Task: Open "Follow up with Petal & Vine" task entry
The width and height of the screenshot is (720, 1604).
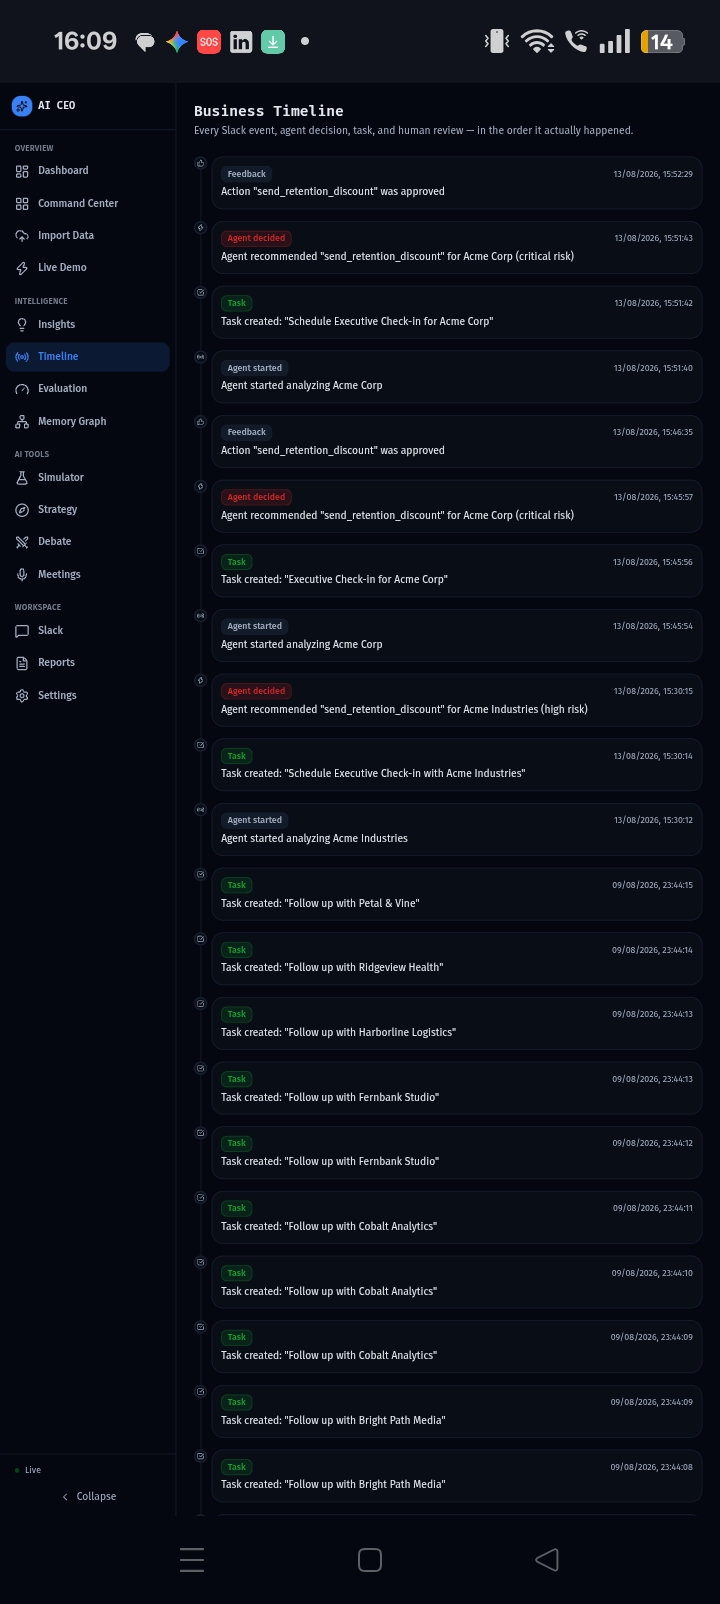Action: tap(456, 894)
